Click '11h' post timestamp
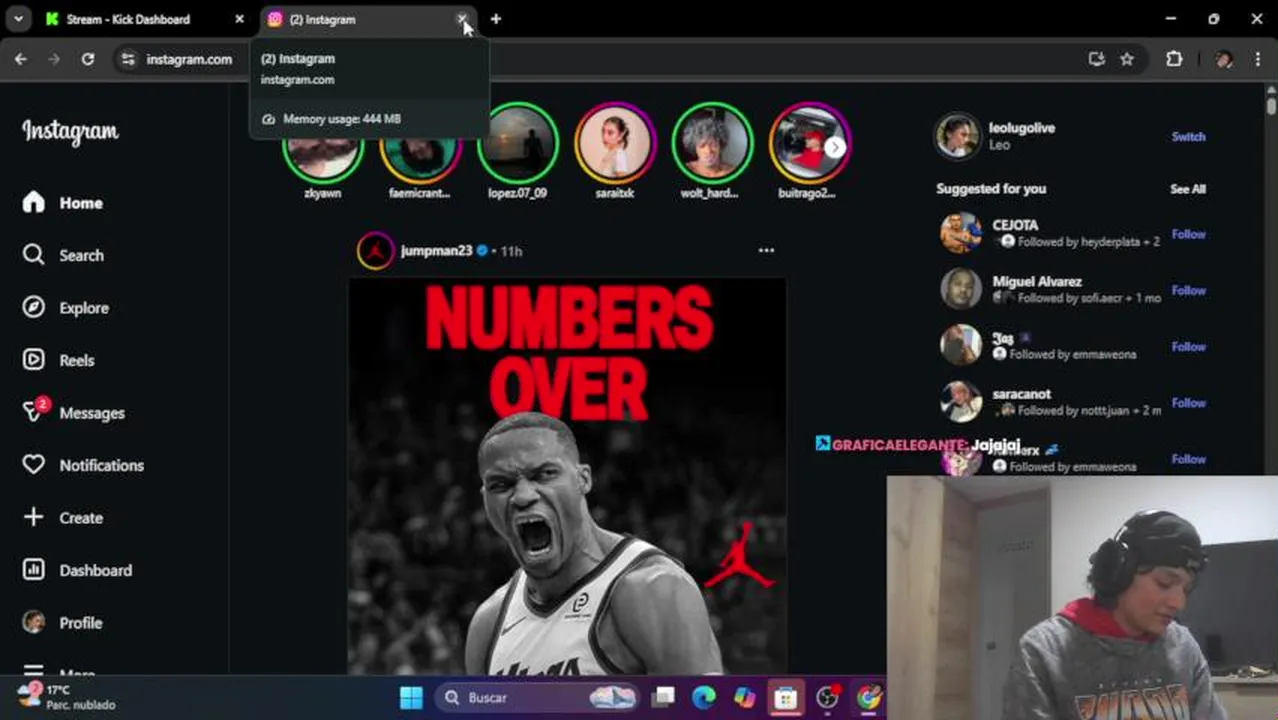Screen dimensions: 1278x720 (511, 251)
